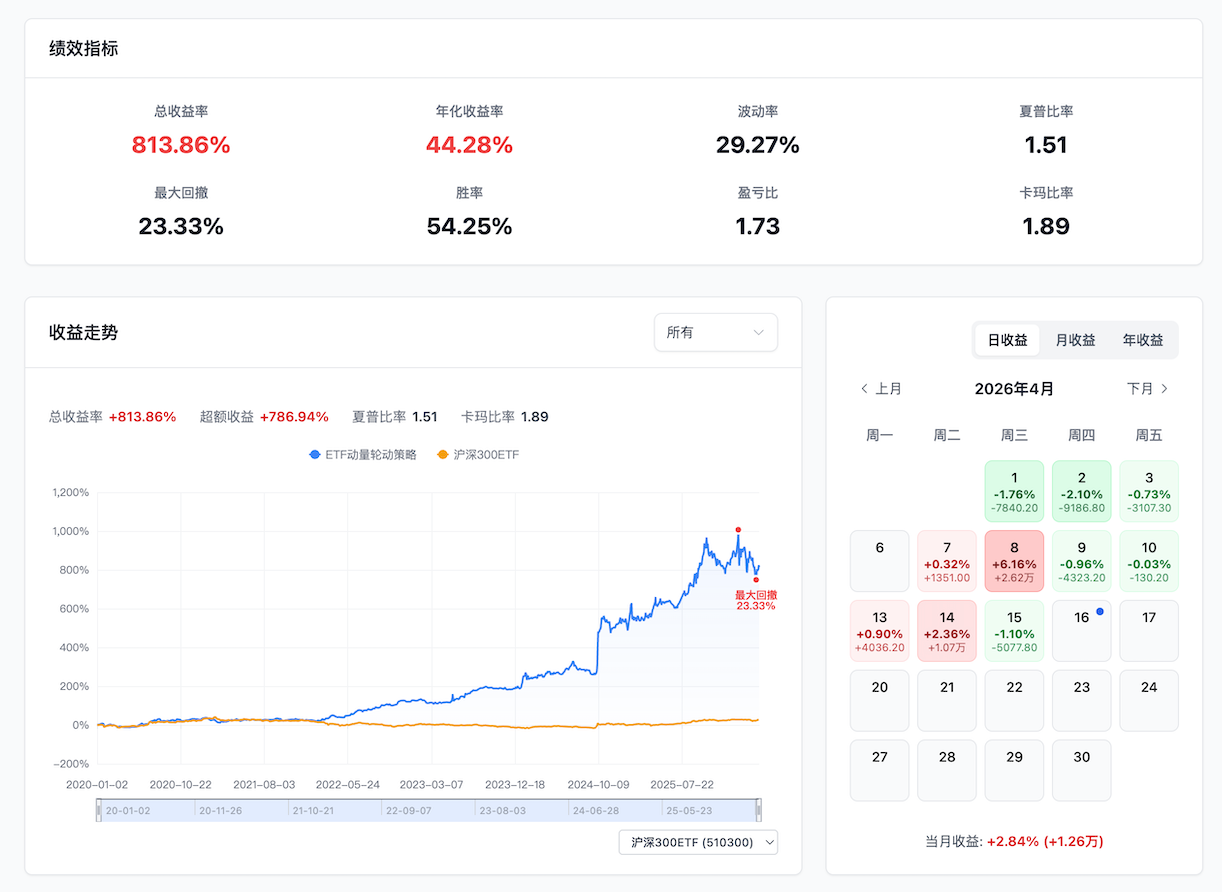Toggle the 沪深300ETF legend series
This screenshot has height=892, width=1222.
[478, 454]
